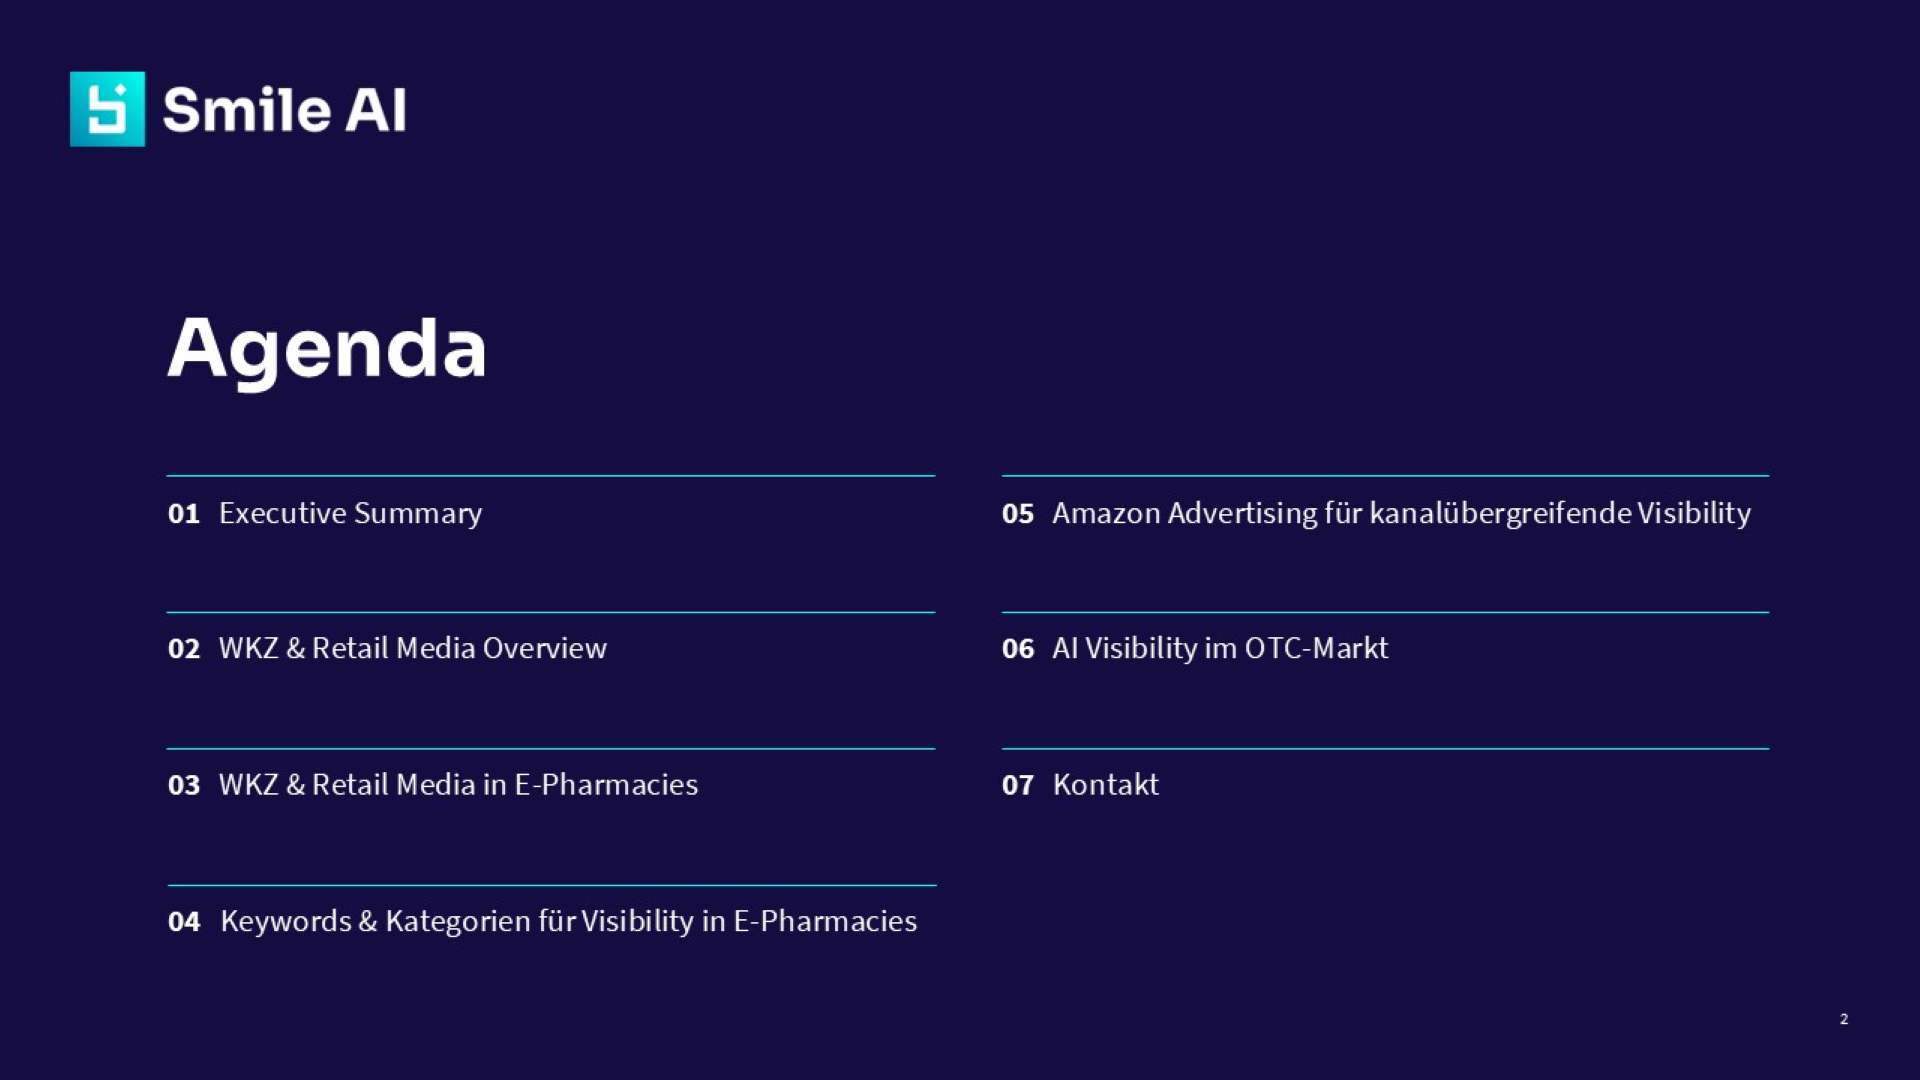The width and height of the screenshot is (1920, 1080).
Task: Click the agenda number 07
Action: point(1018,786)
